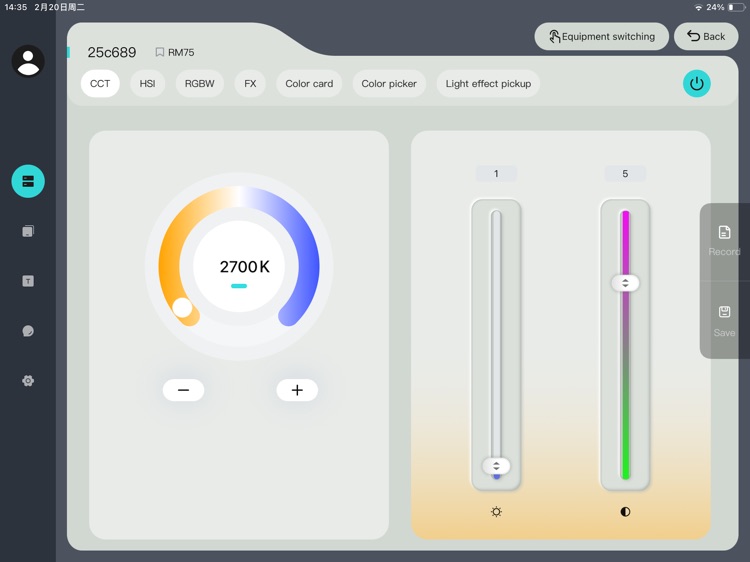Tap the half-circle contrast icon

click(x=625, y=512)
